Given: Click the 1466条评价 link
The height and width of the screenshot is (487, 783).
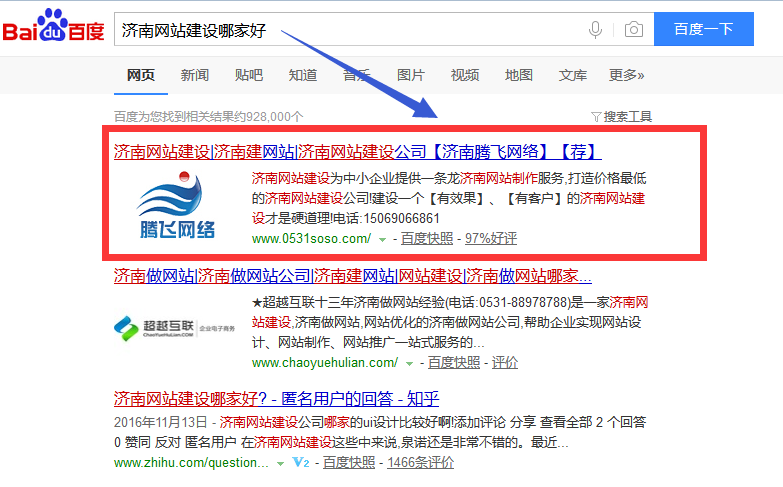Looking at the screenshot, I should point(420,463).
